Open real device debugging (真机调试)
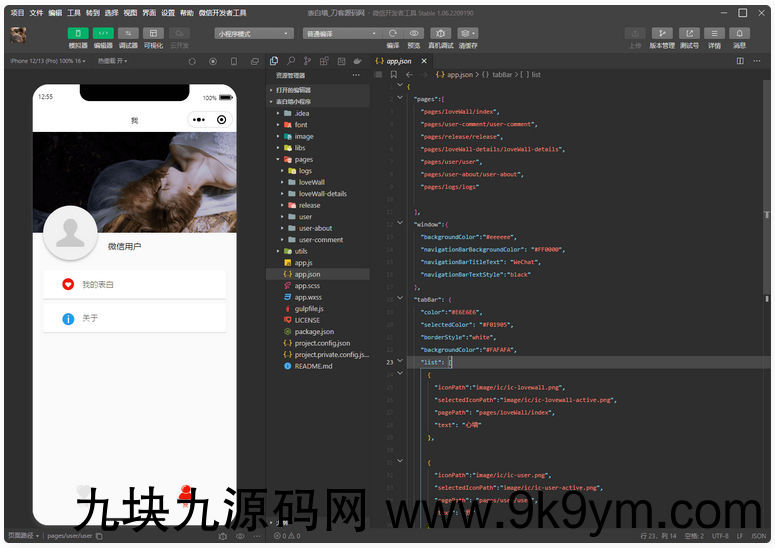The height and width of the screenshot is (548, 775). [440, 33]
